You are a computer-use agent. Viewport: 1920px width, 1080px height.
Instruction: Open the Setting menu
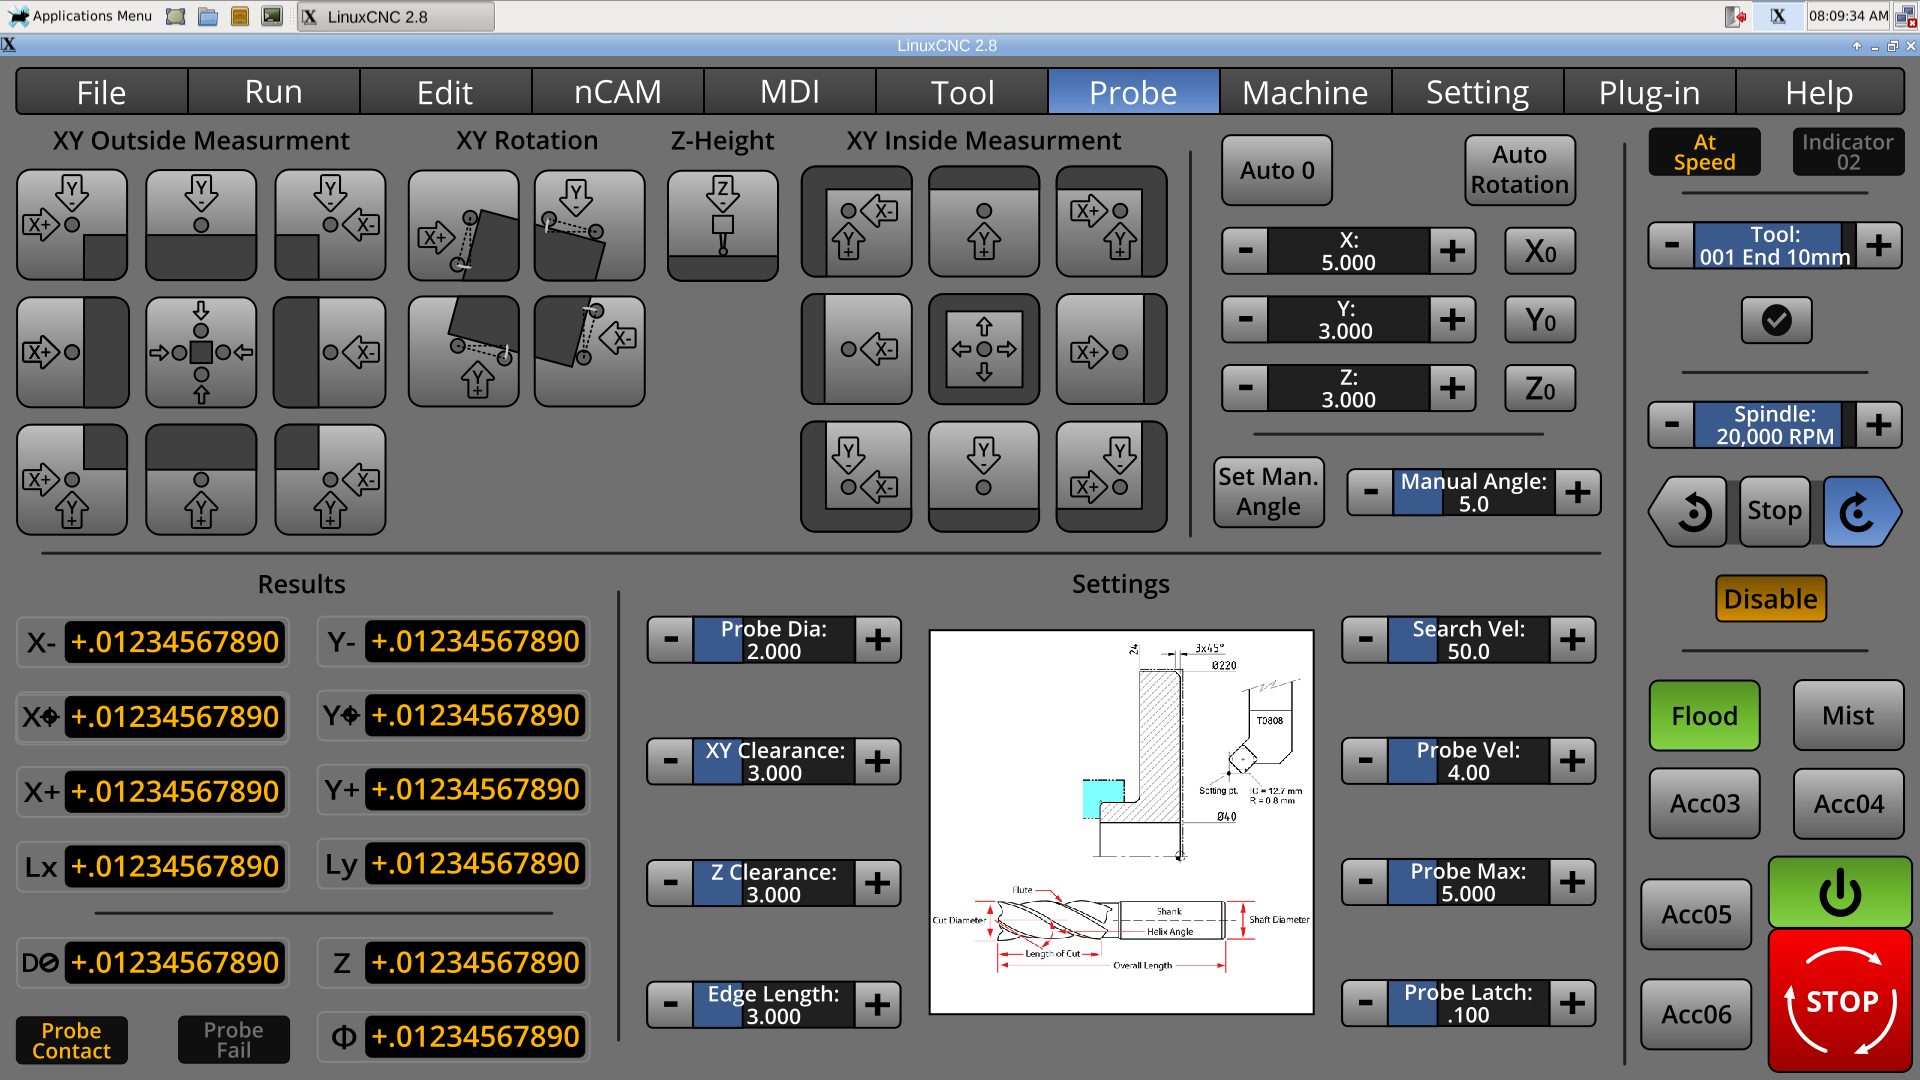click(x=1477, y=92)
